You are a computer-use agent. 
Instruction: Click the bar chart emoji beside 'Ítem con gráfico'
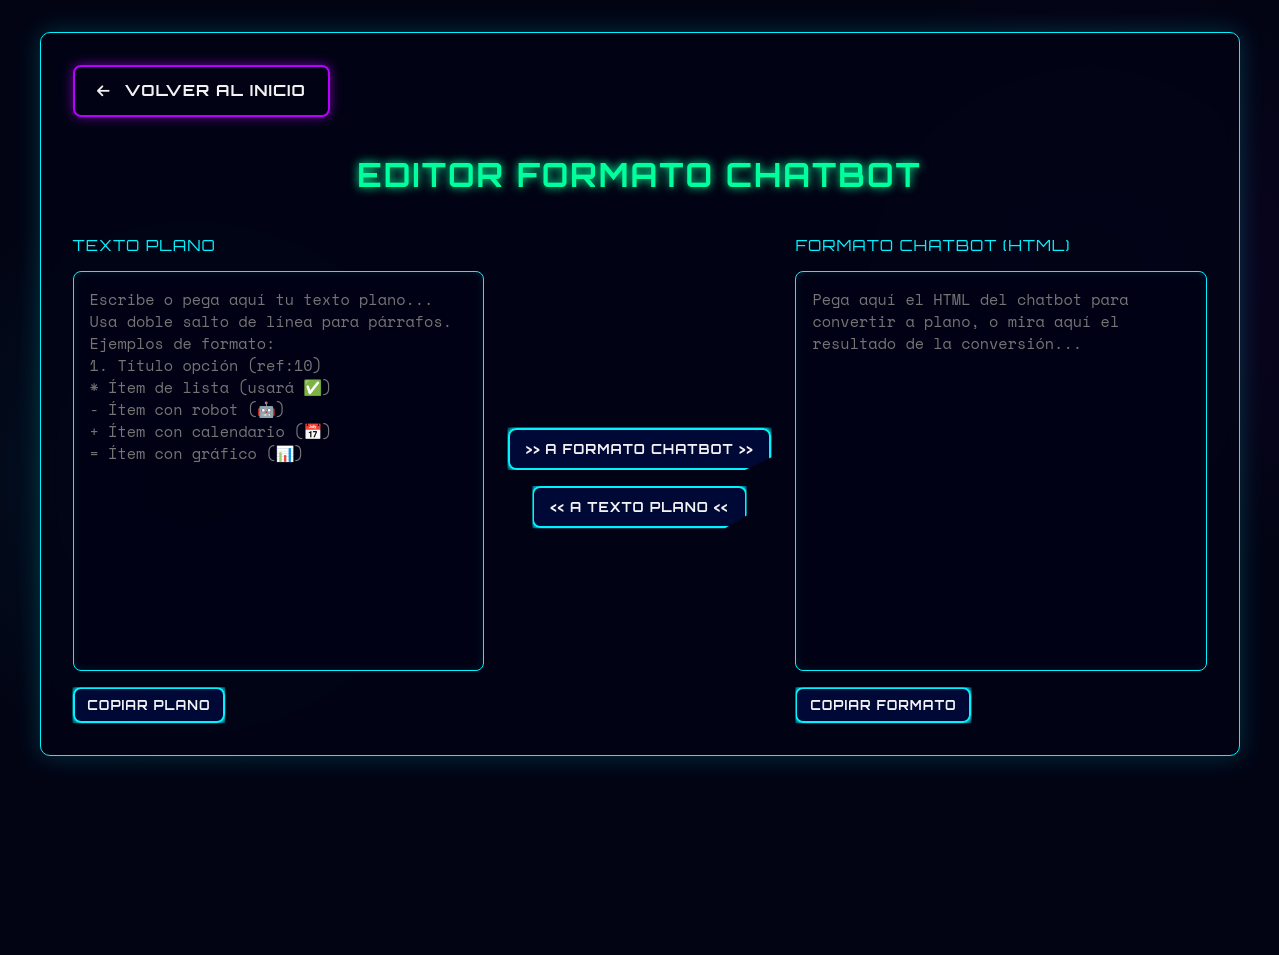click(x=285, y=453)
